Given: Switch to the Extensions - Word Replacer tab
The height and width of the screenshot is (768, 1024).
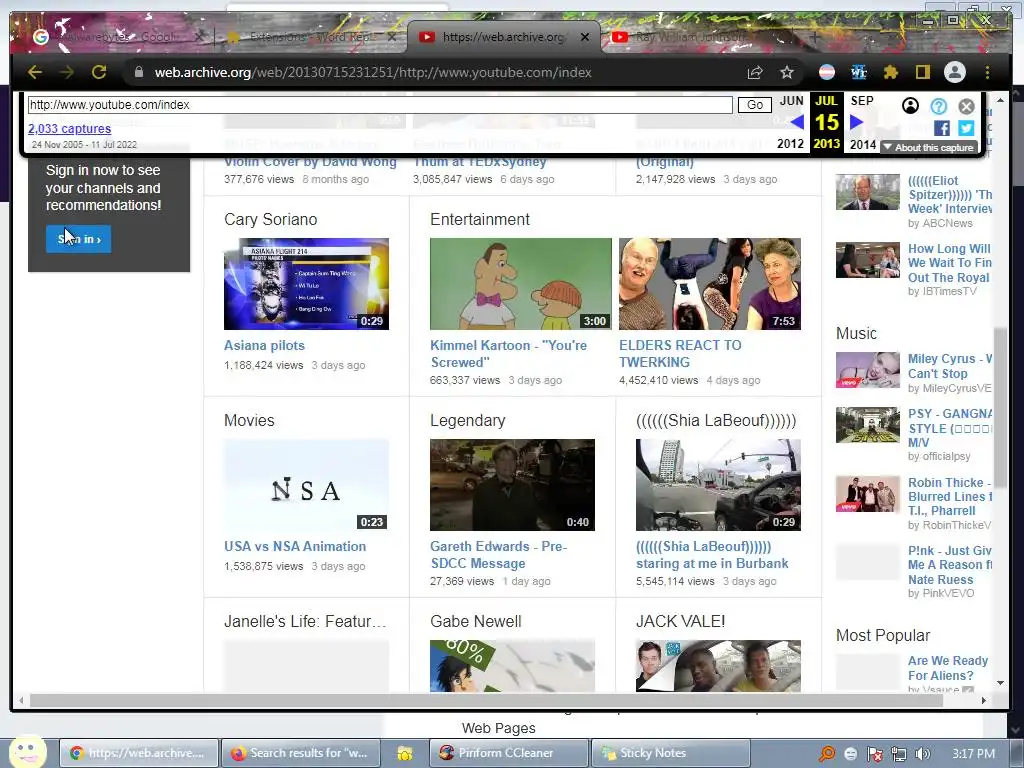Looking at the screenshot, I should 310,37.
